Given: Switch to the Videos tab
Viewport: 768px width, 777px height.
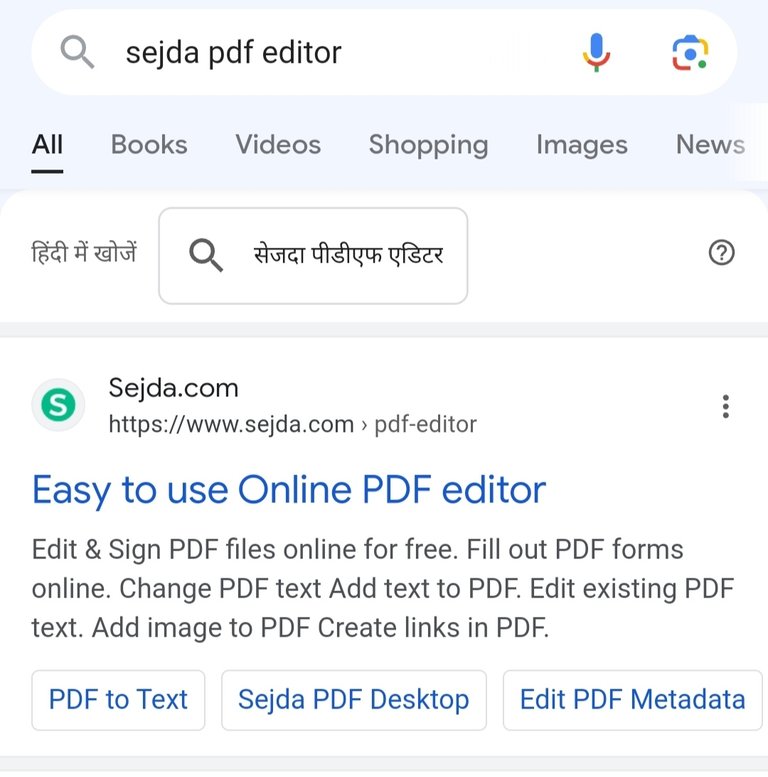Looking at the screenshot, I should click(x=278, y=145).
